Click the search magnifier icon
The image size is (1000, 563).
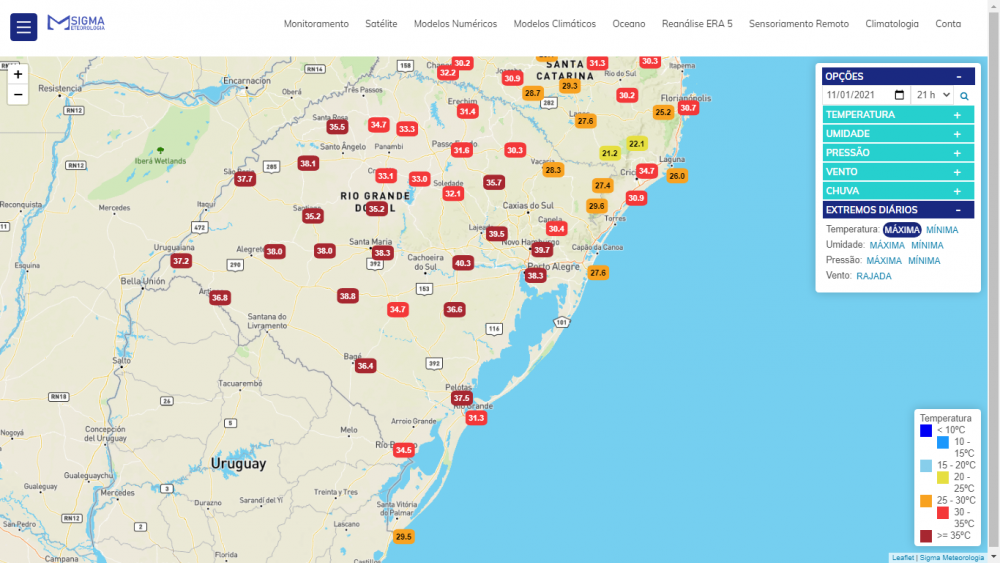pos(964,96)
